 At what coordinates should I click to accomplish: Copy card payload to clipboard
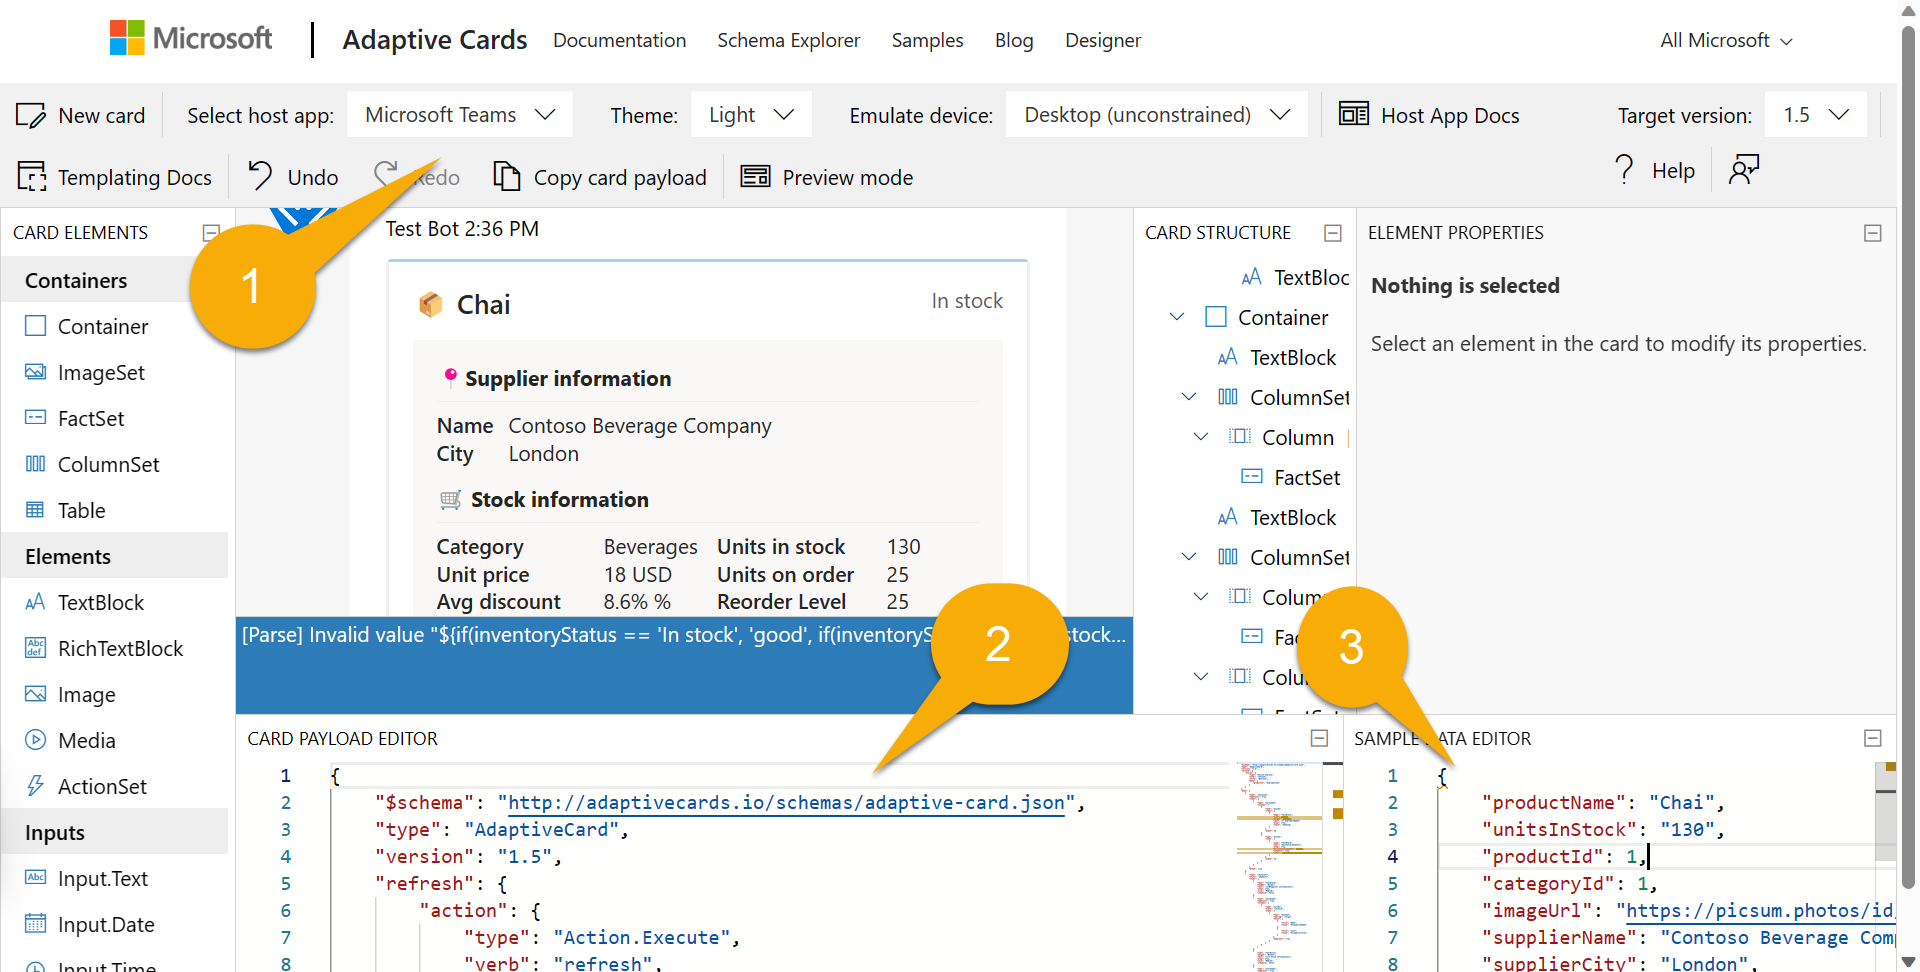coord(600,177)
